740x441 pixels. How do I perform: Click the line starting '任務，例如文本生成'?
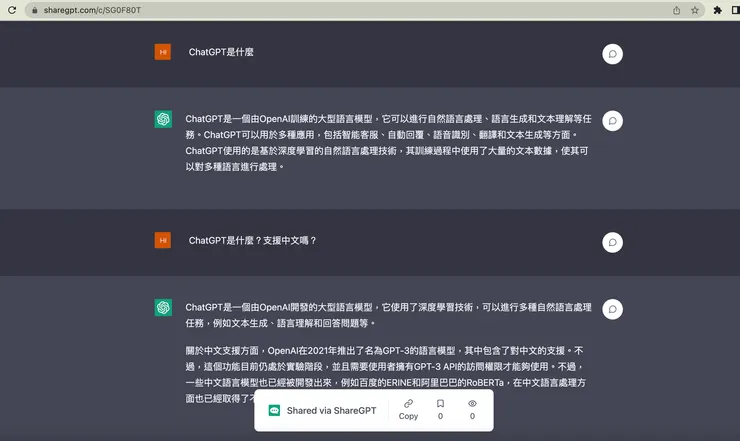[280, 323]
